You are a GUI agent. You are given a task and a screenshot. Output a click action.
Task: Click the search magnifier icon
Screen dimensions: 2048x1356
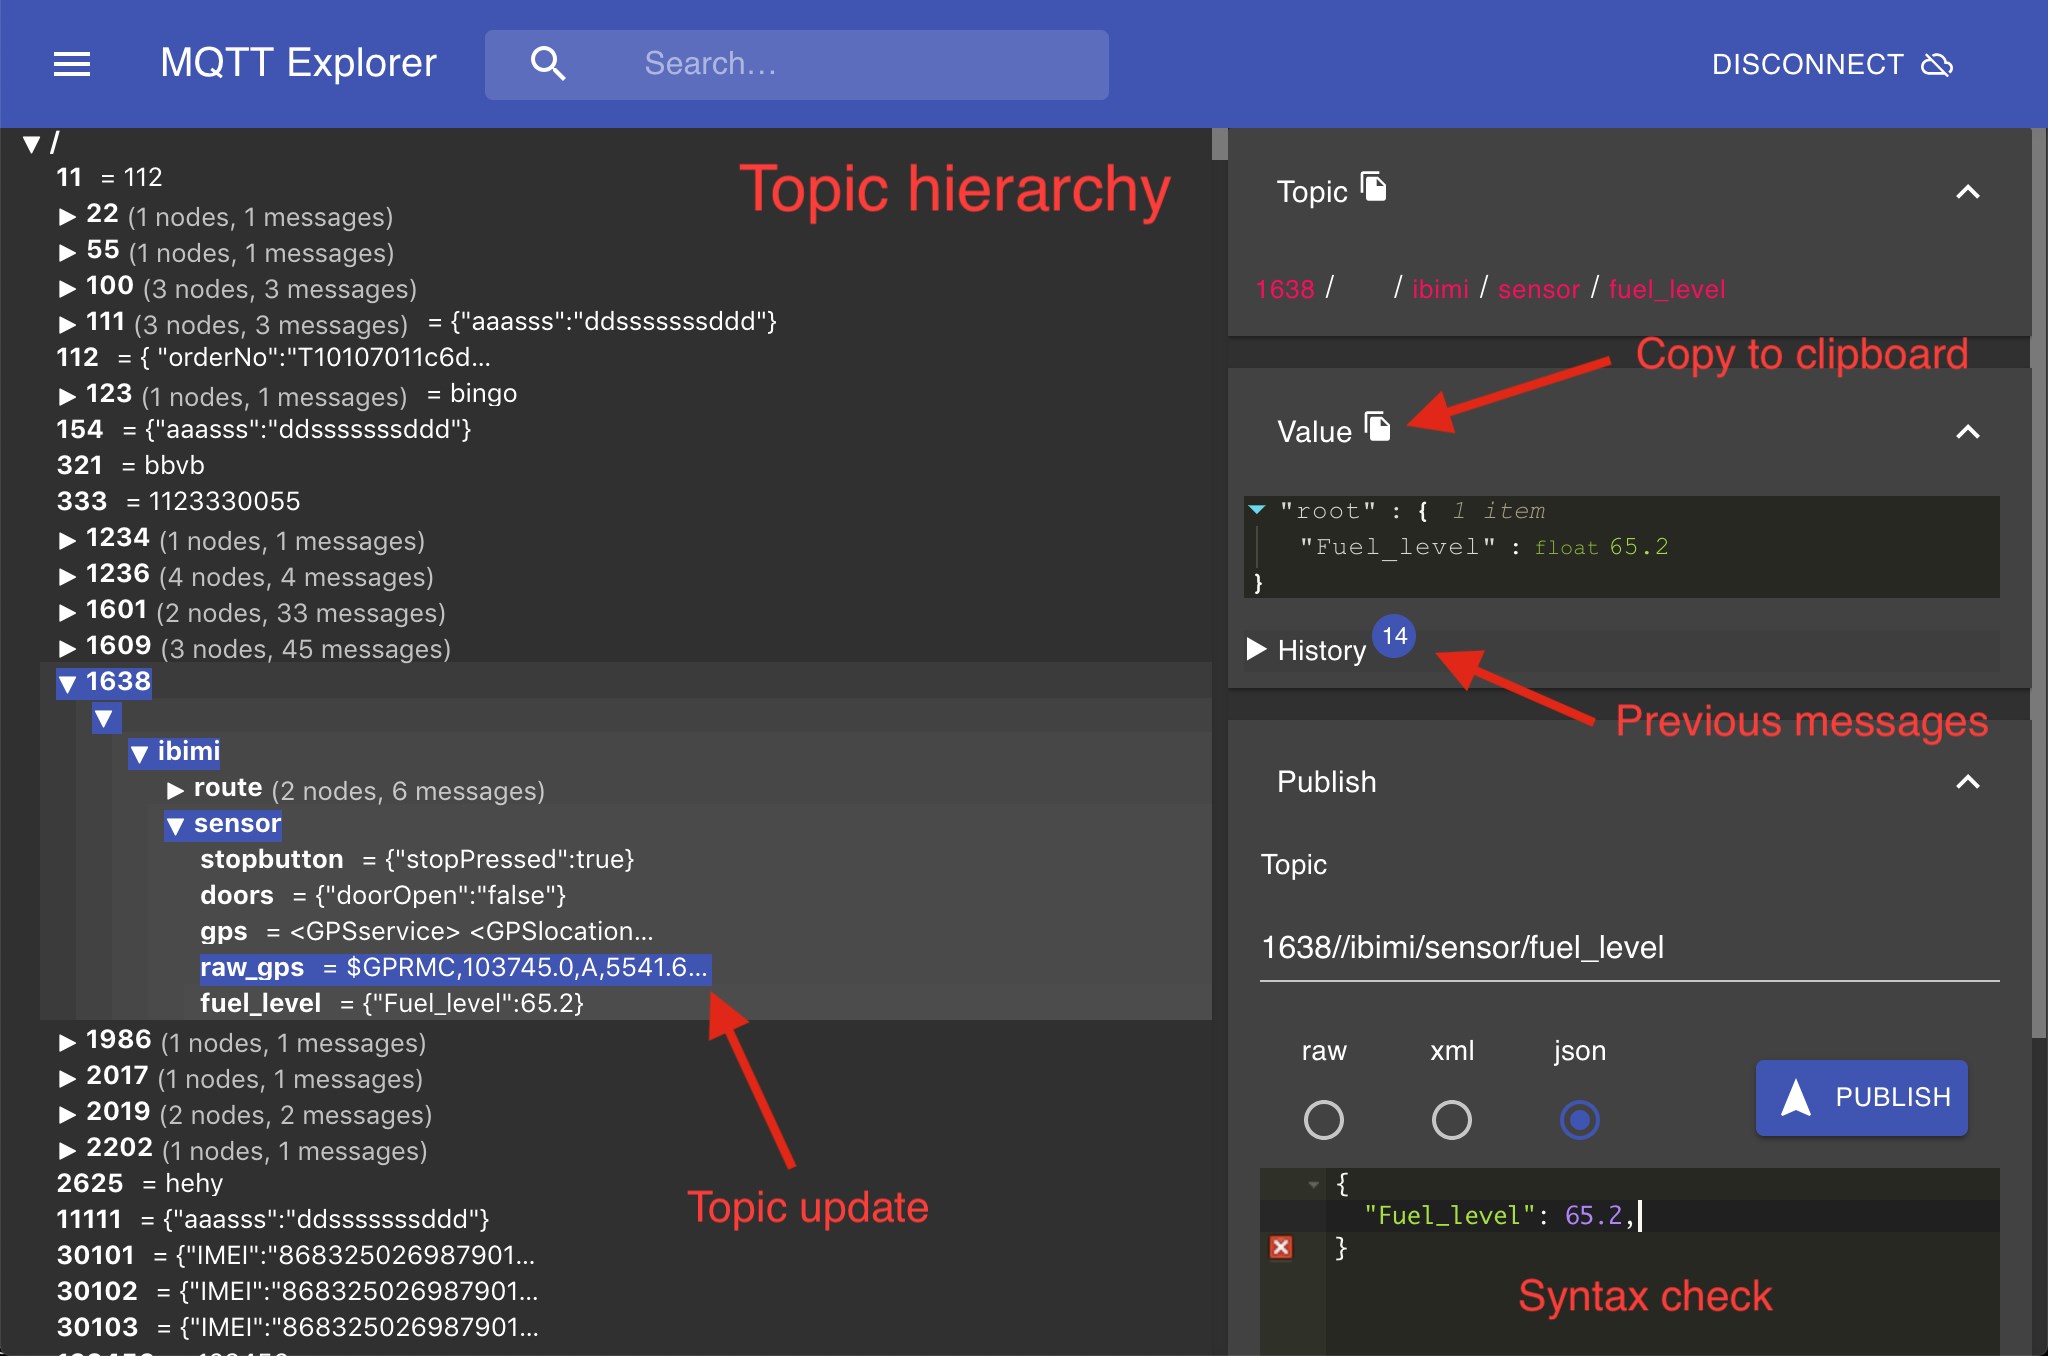click(x=548, y=64)
